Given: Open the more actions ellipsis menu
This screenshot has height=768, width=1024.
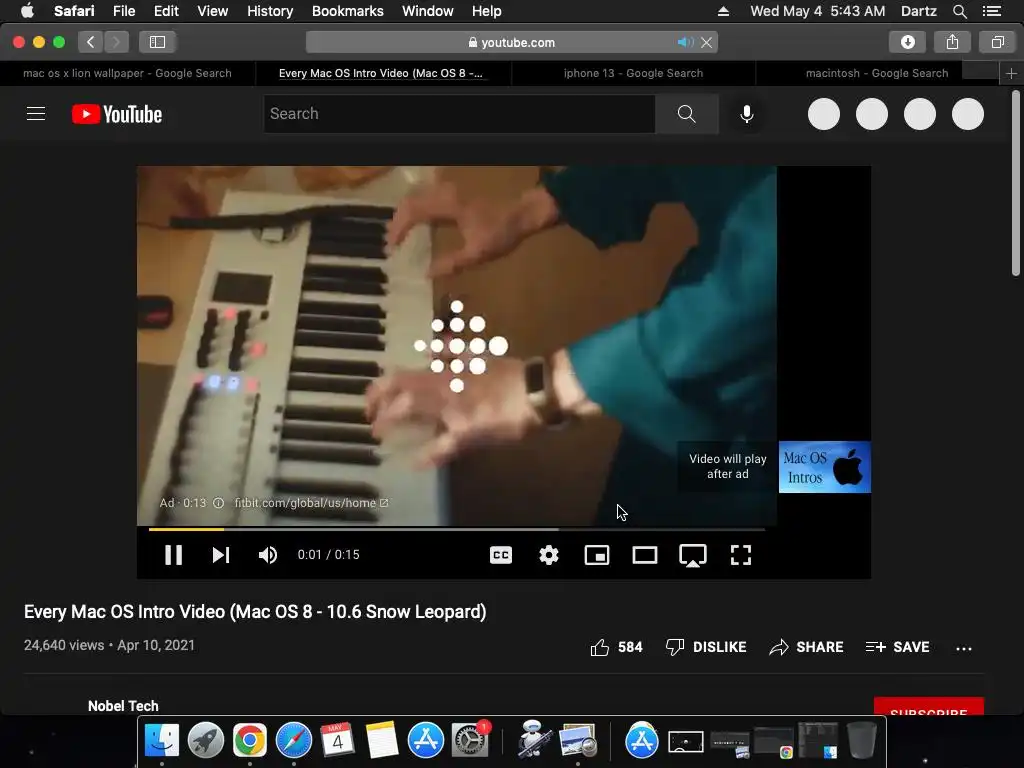Looking at the screenshot, I should (x=963, y=648).
